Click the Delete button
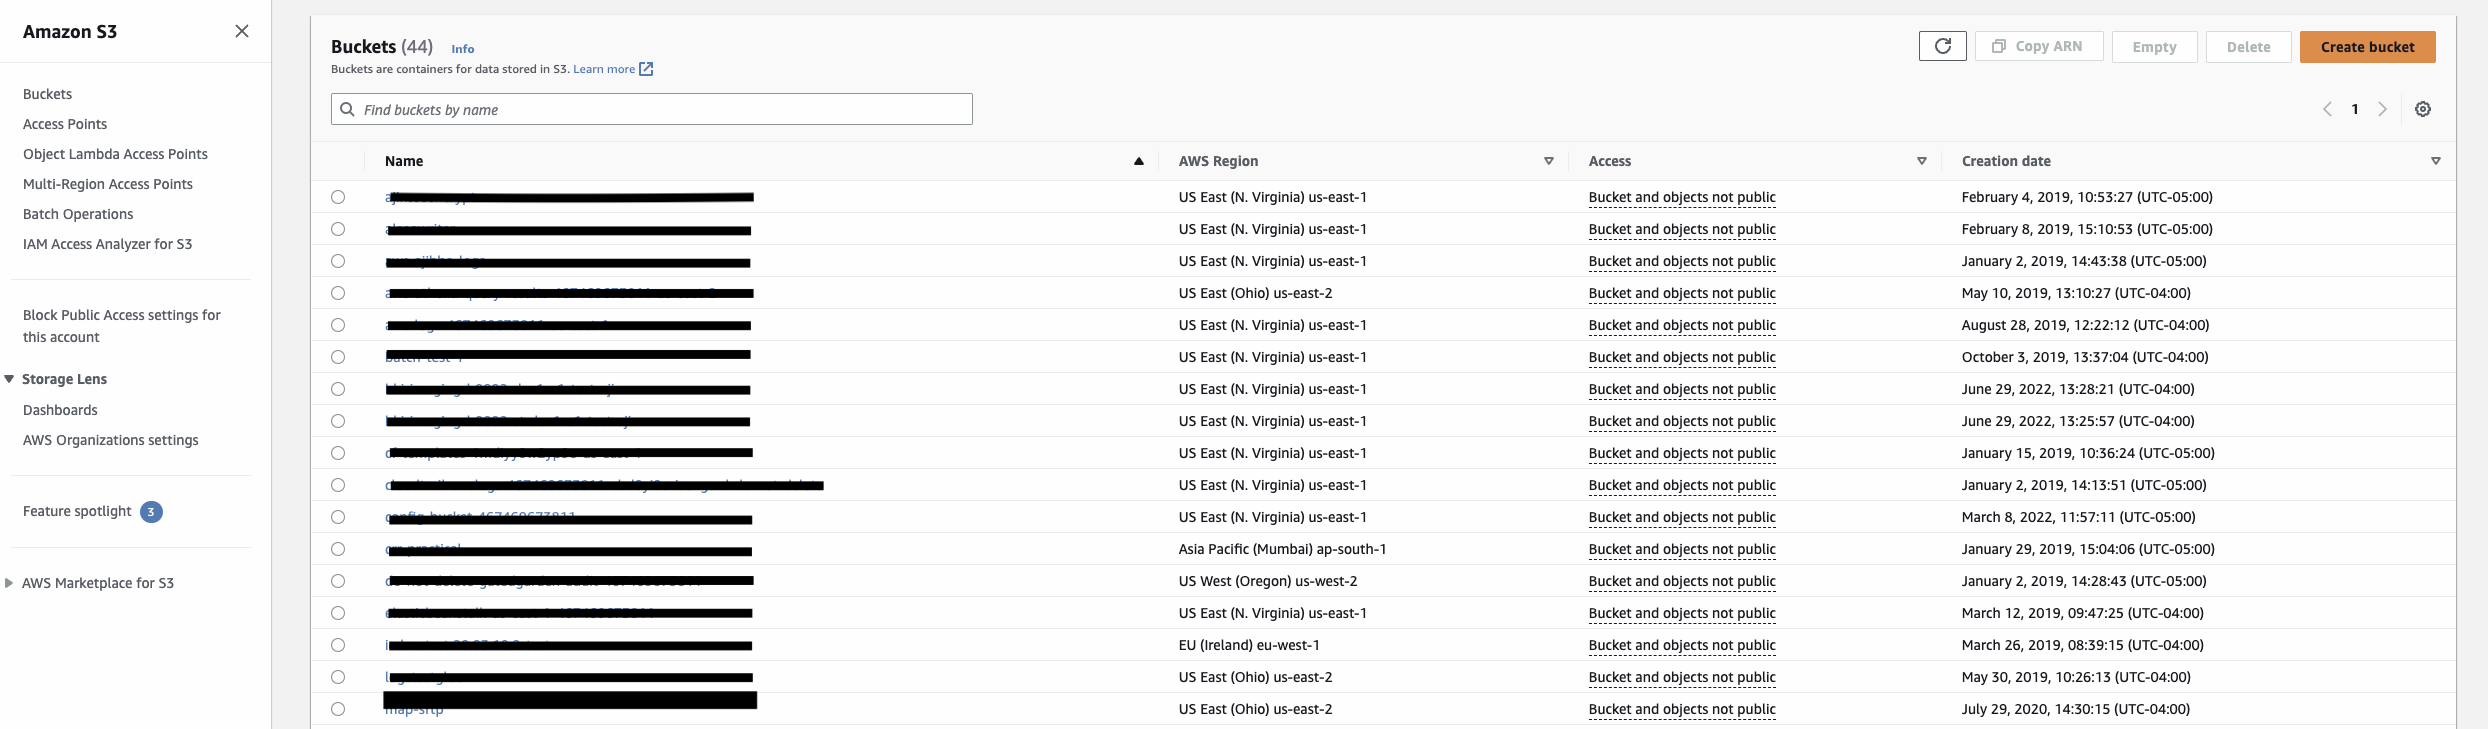Image resolution: width=2488 pixels, height=729 pixels. point(2248,47)
